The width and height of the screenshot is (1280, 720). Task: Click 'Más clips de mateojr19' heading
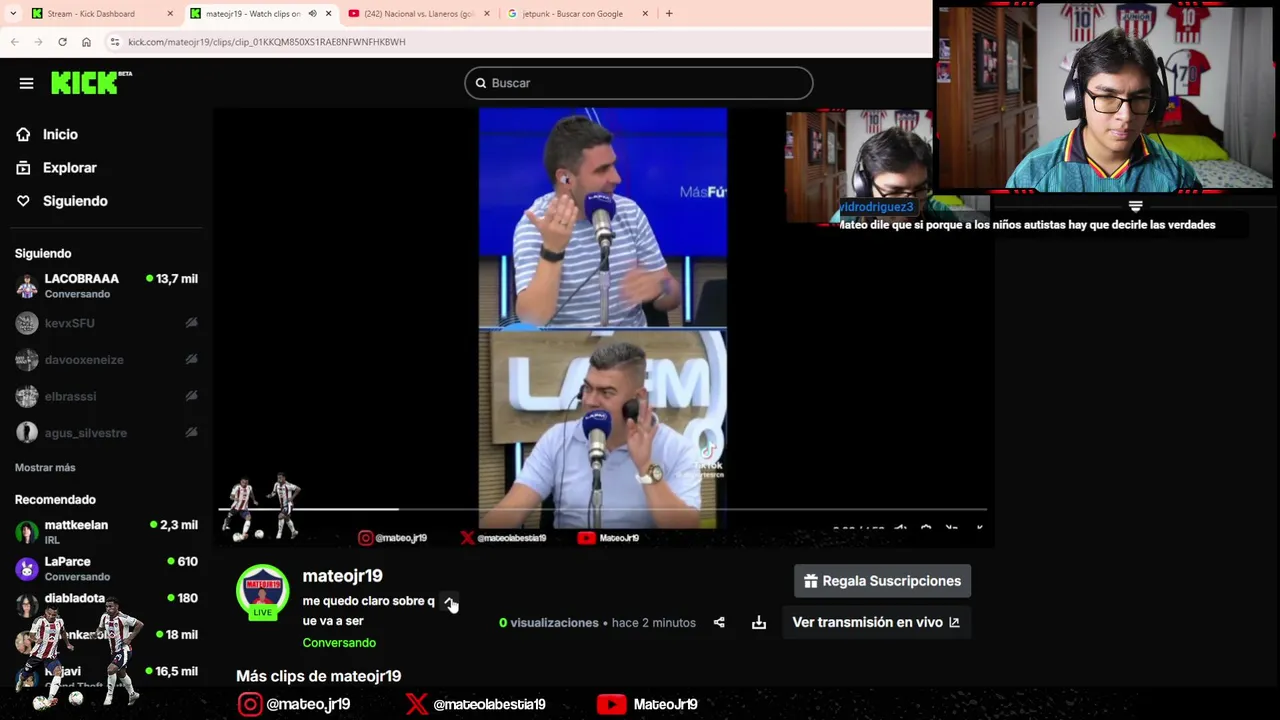click(318, 676)
